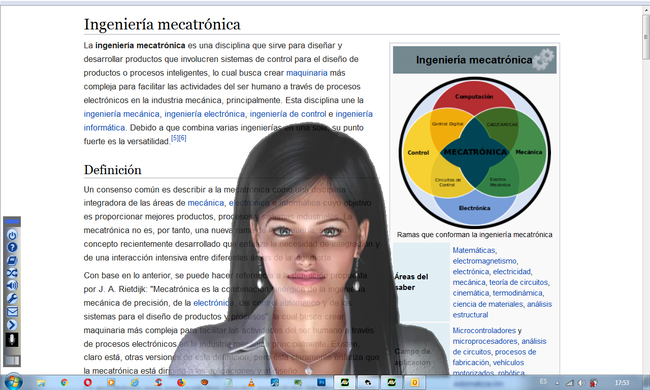This screenshot has height=390, width=650.
Task: Click the gray grip at bottom of assistant toolbar
Action: [x=12, y=361]
